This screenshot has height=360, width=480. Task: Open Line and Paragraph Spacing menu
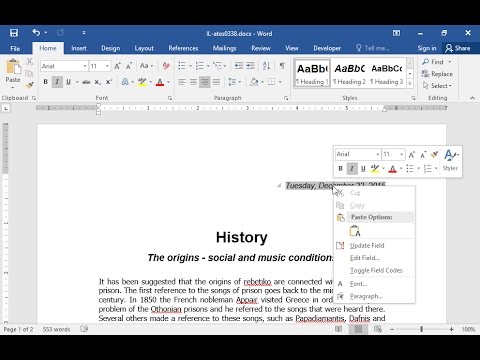[x=234, y=82]
